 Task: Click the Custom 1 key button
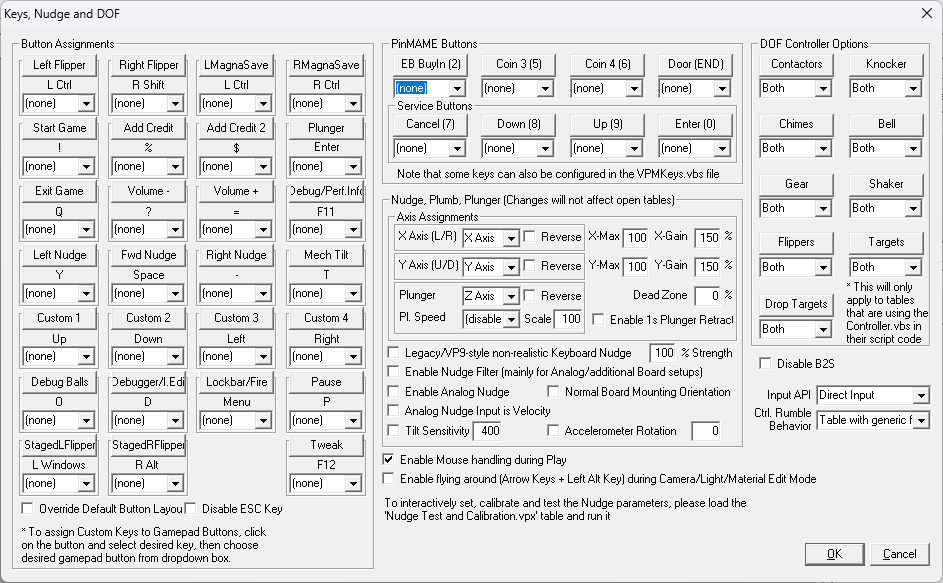point(59,318)
